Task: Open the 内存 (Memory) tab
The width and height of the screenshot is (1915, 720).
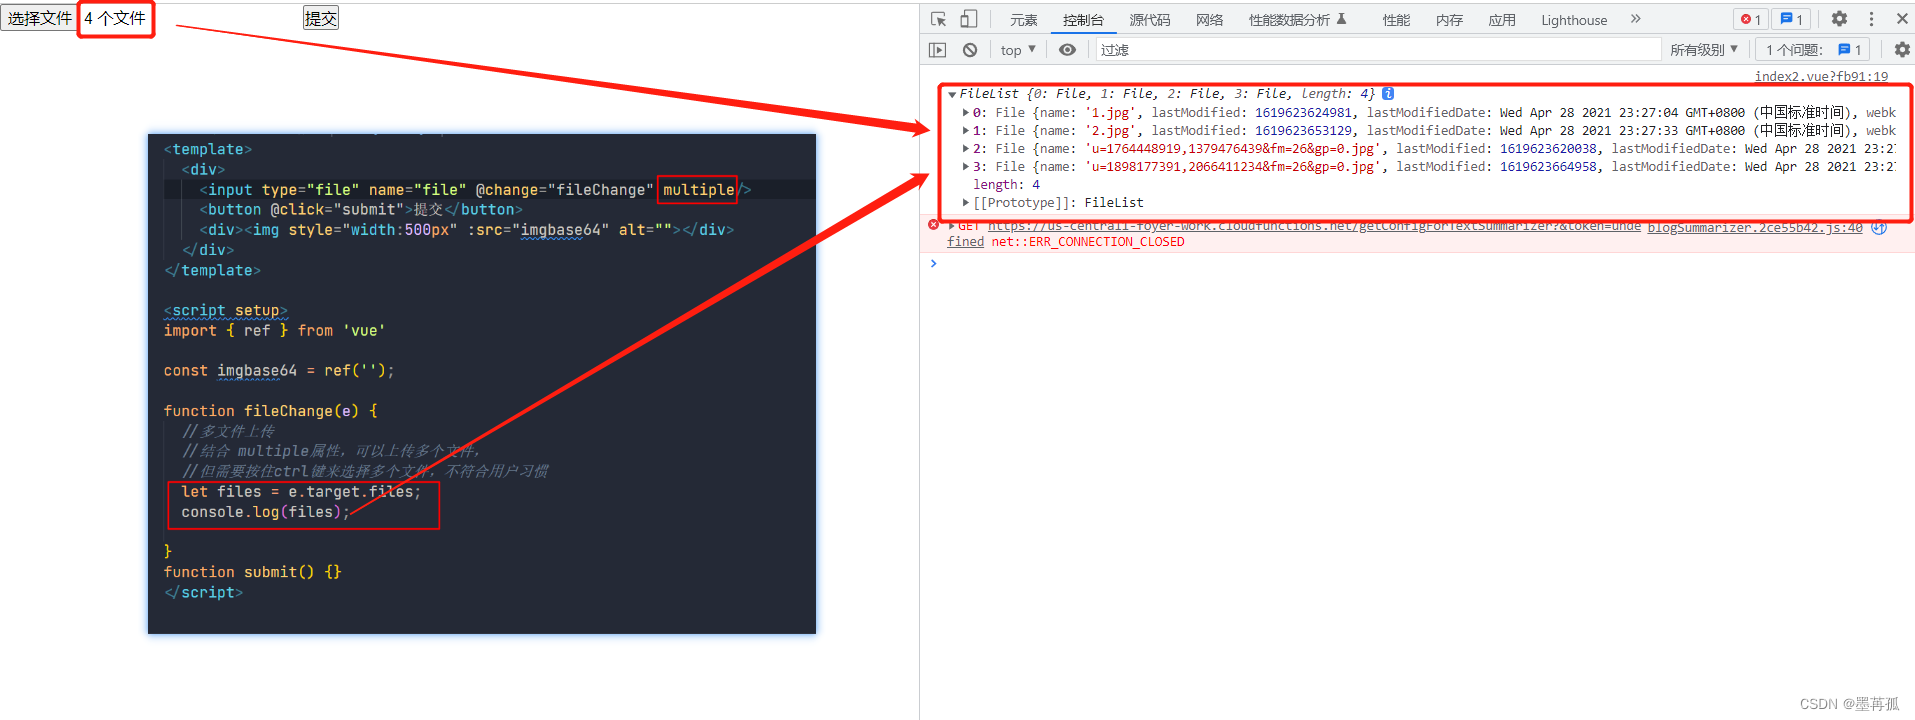Action: point(1449,20)
